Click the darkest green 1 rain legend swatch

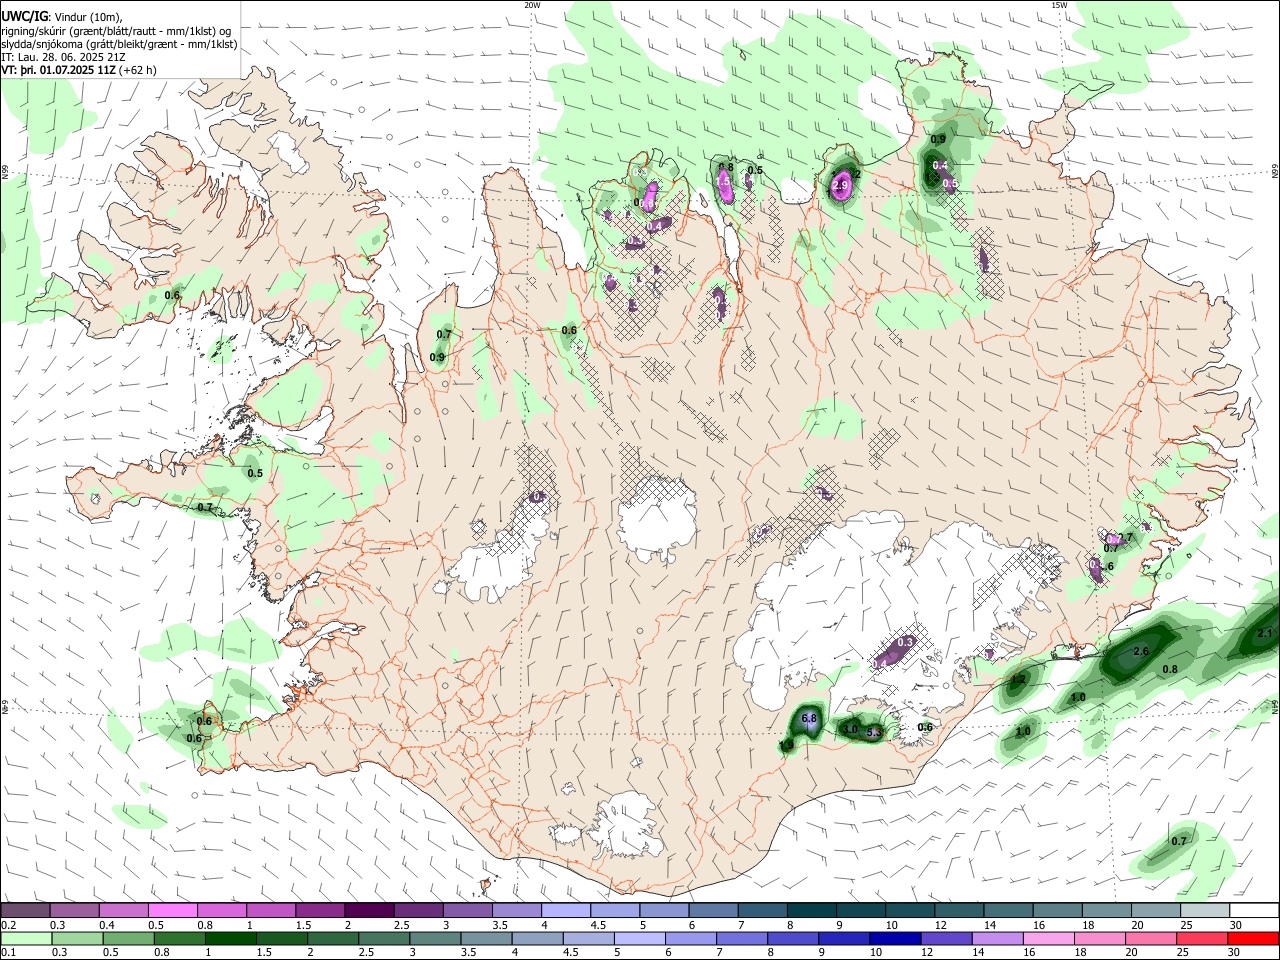click(230, 939)
